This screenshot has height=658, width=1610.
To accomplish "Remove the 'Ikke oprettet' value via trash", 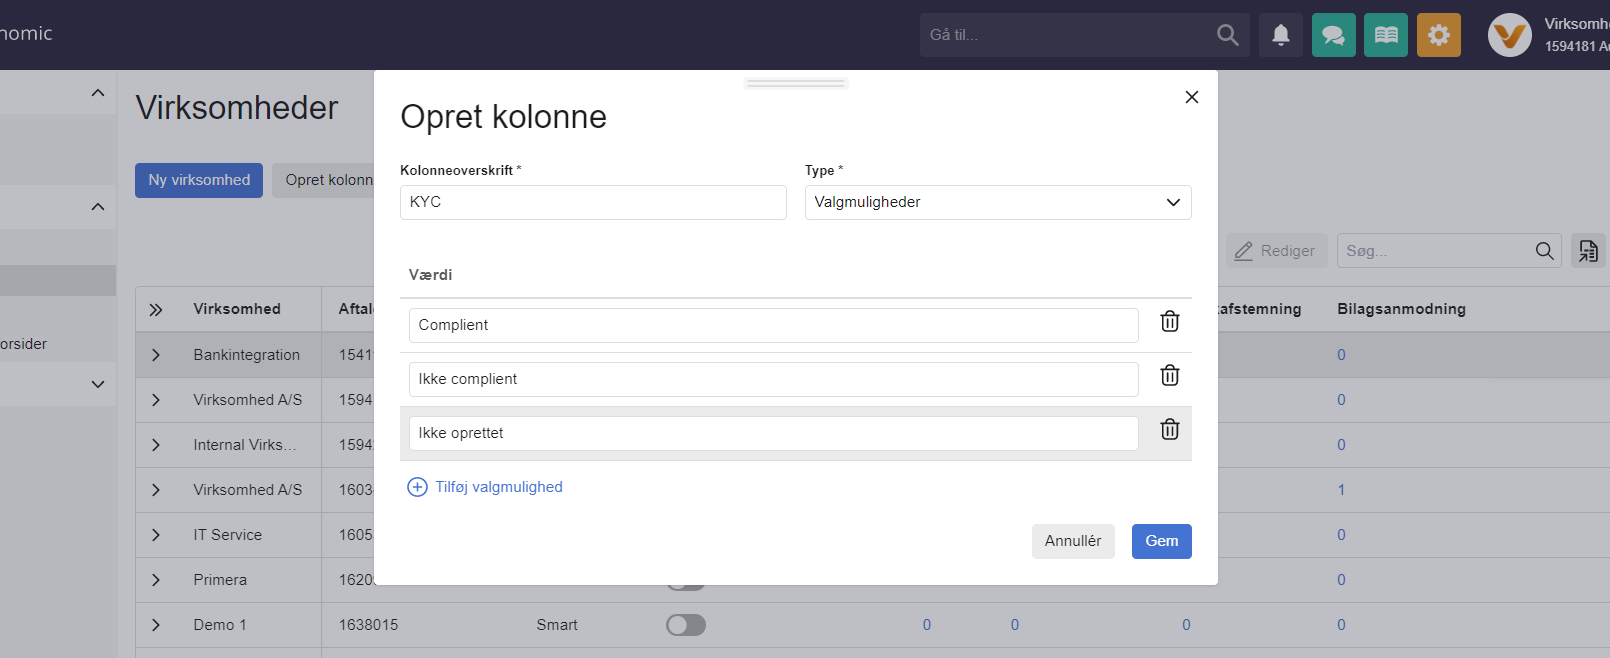I will (x=1169, y=430).
